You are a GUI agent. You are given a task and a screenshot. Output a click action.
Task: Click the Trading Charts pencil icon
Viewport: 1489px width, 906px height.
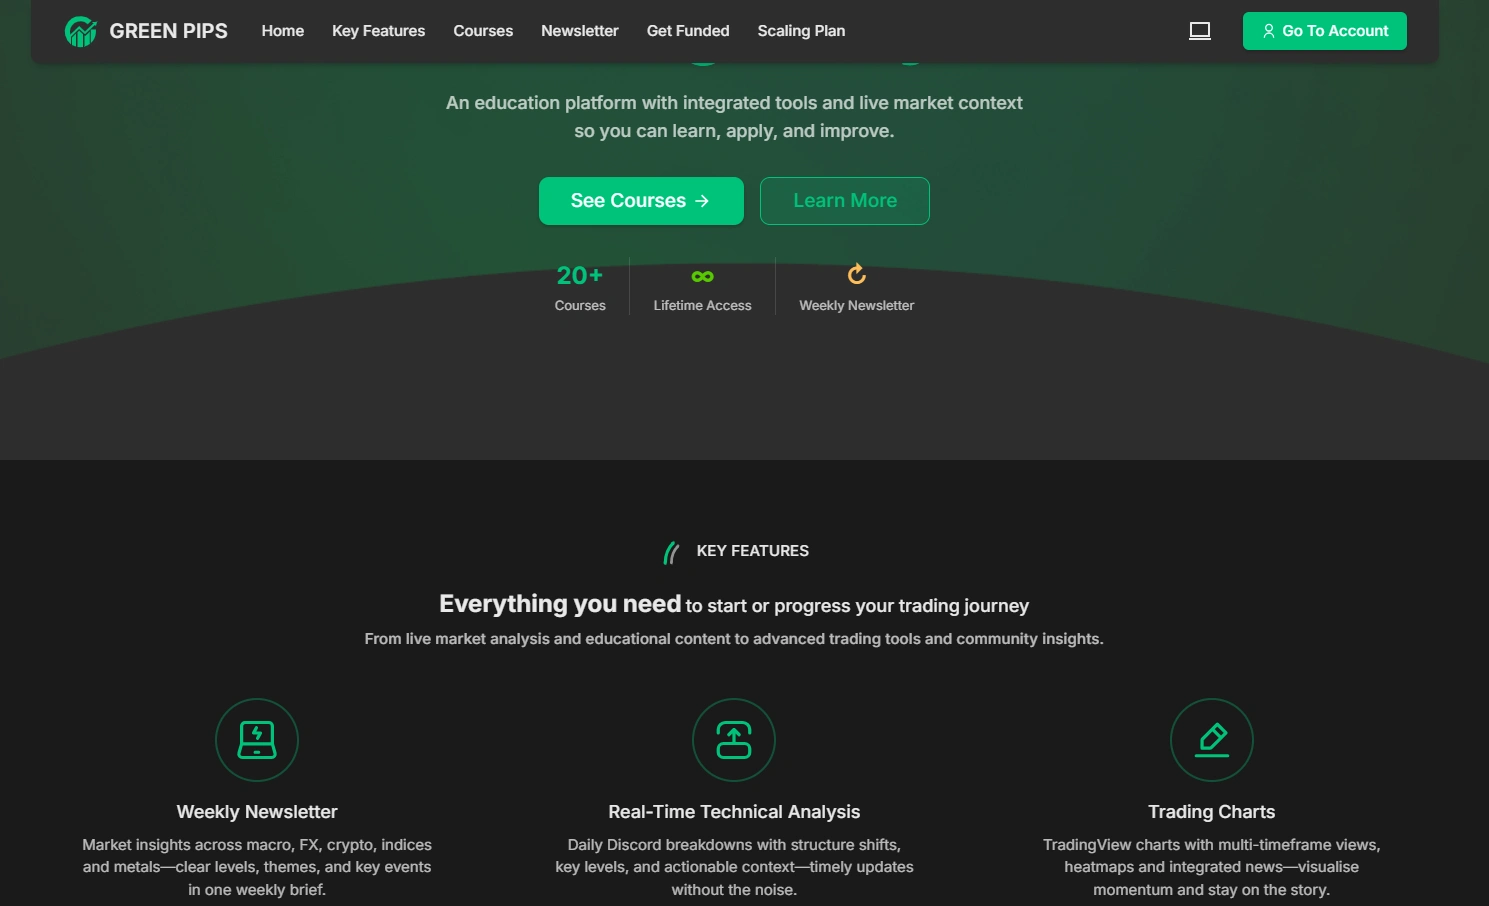point(1212,740)
